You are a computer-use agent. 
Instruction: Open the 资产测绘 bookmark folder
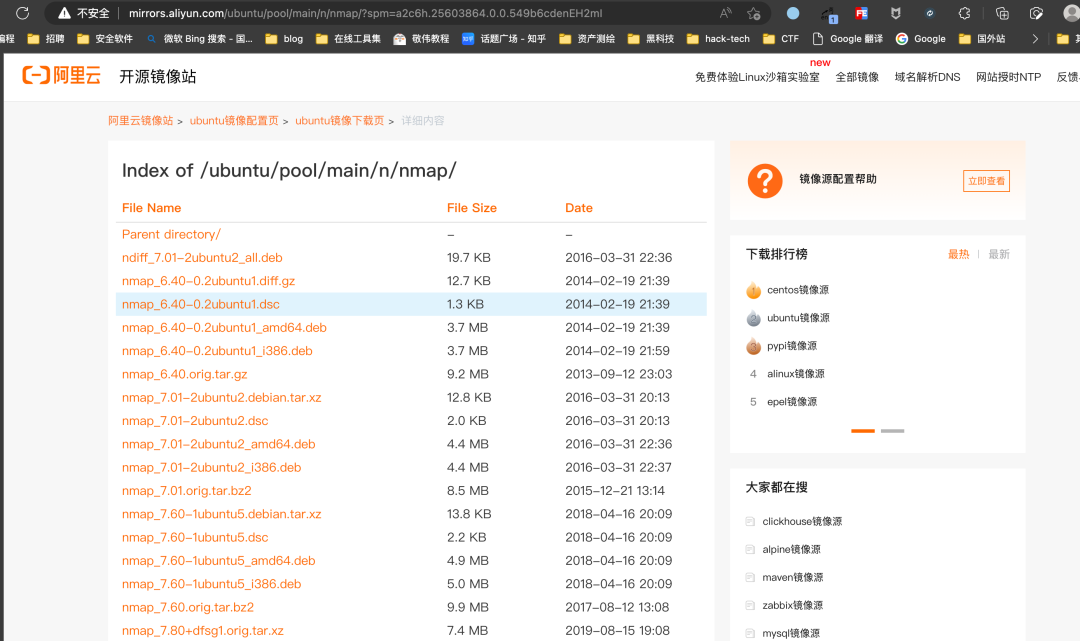[x=587, y=39]
